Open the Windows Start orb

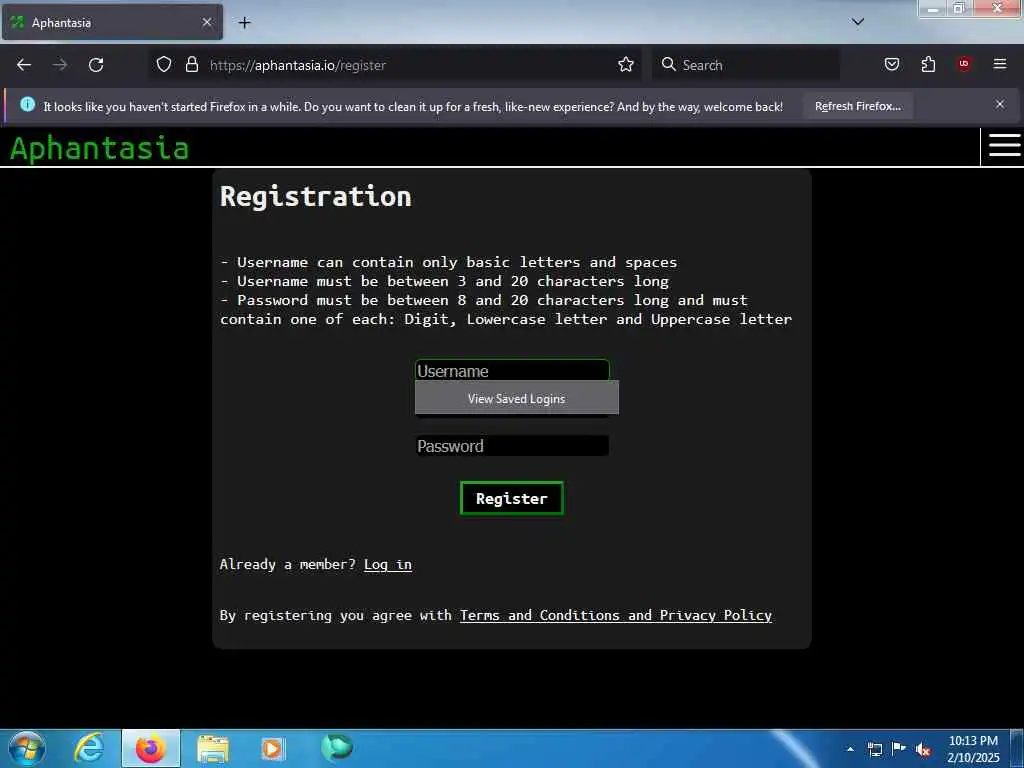click(27, 748)
